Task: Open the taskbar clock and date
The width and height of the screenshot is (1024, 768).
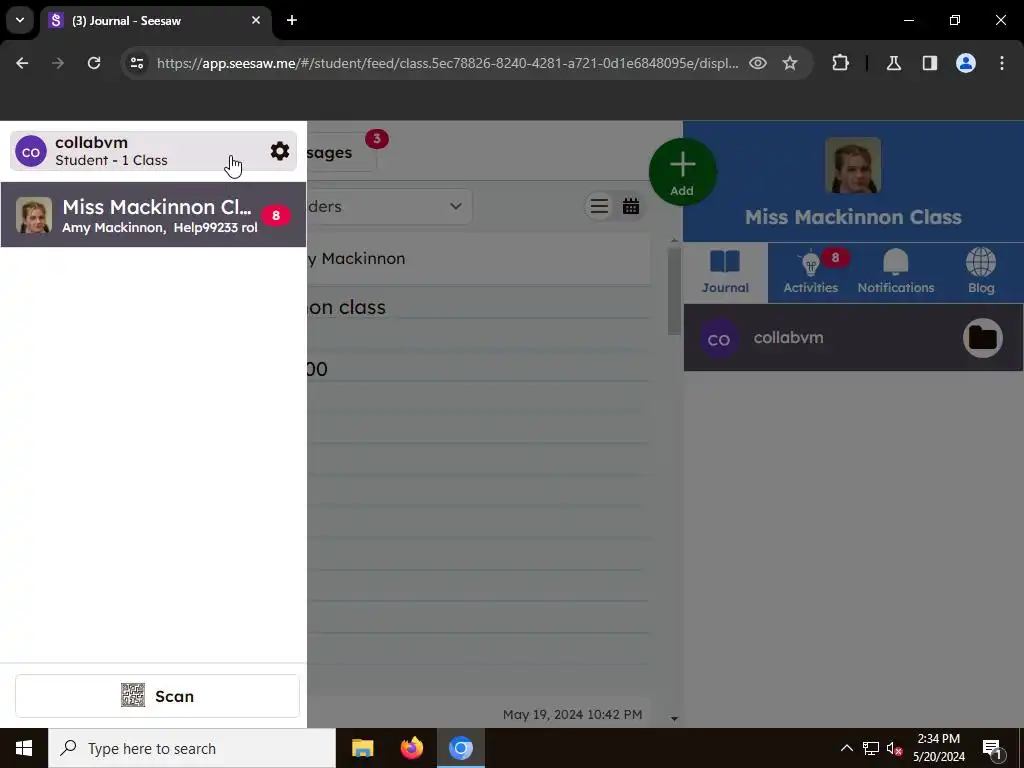Action: point(938,748)
